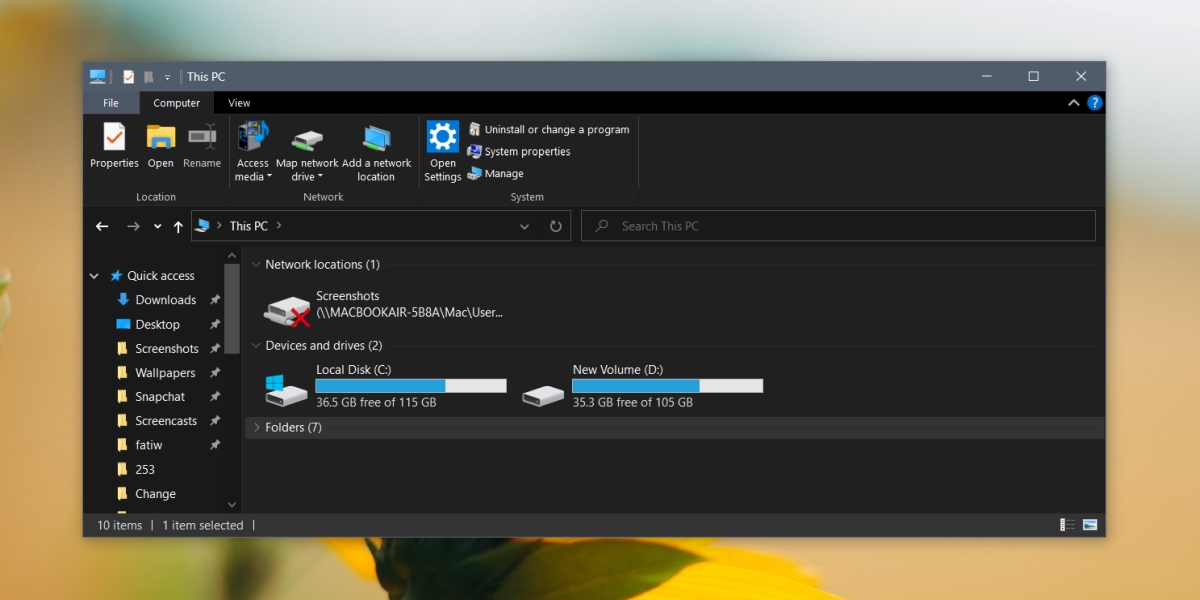
Task: Open Downloads in Quick access
Action: pyautogui.click(x=165, y=300)
